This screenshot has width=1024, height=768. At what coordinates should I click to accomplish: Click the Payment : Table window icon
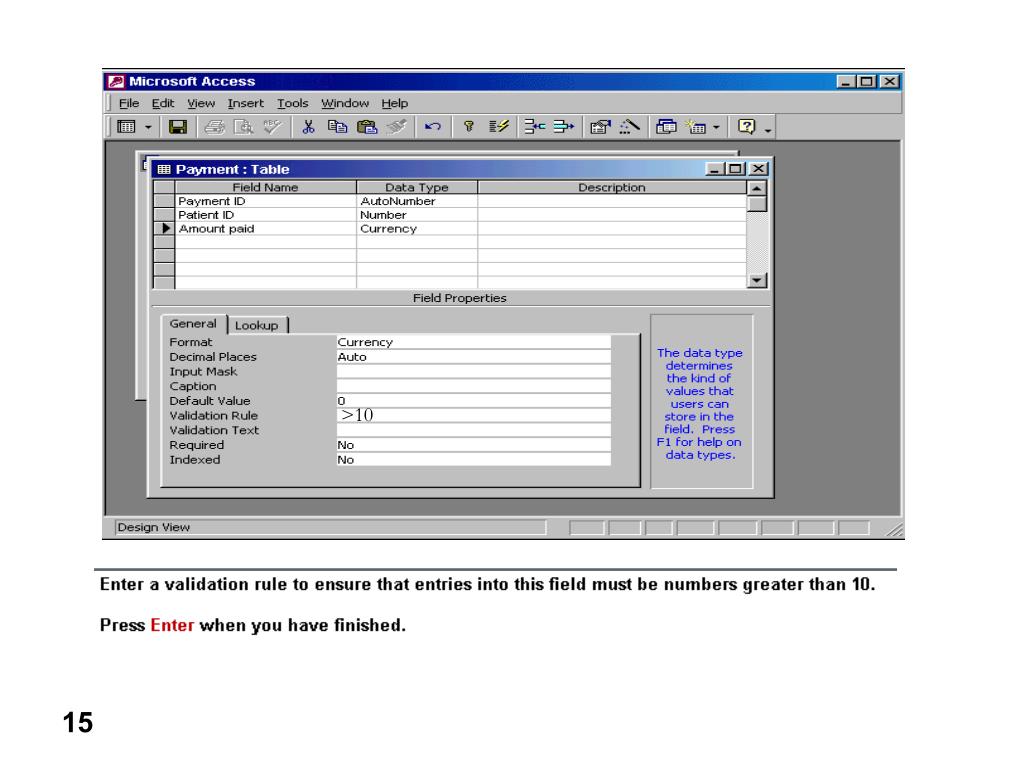click(x=164, y=170)
